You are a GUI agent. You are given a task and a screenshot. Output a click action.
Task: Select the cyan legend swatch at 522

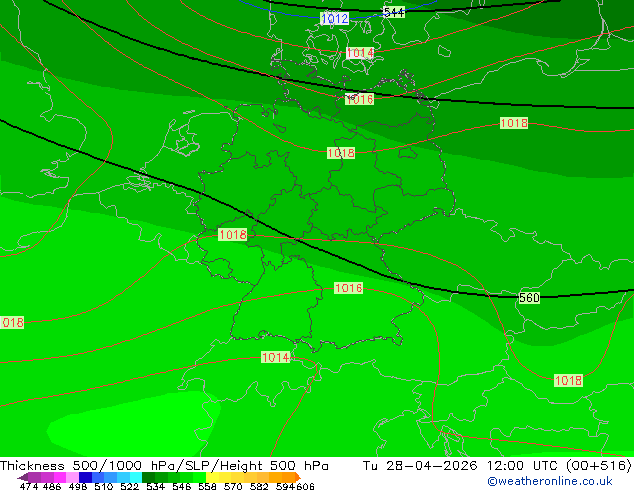click(136, 477)
